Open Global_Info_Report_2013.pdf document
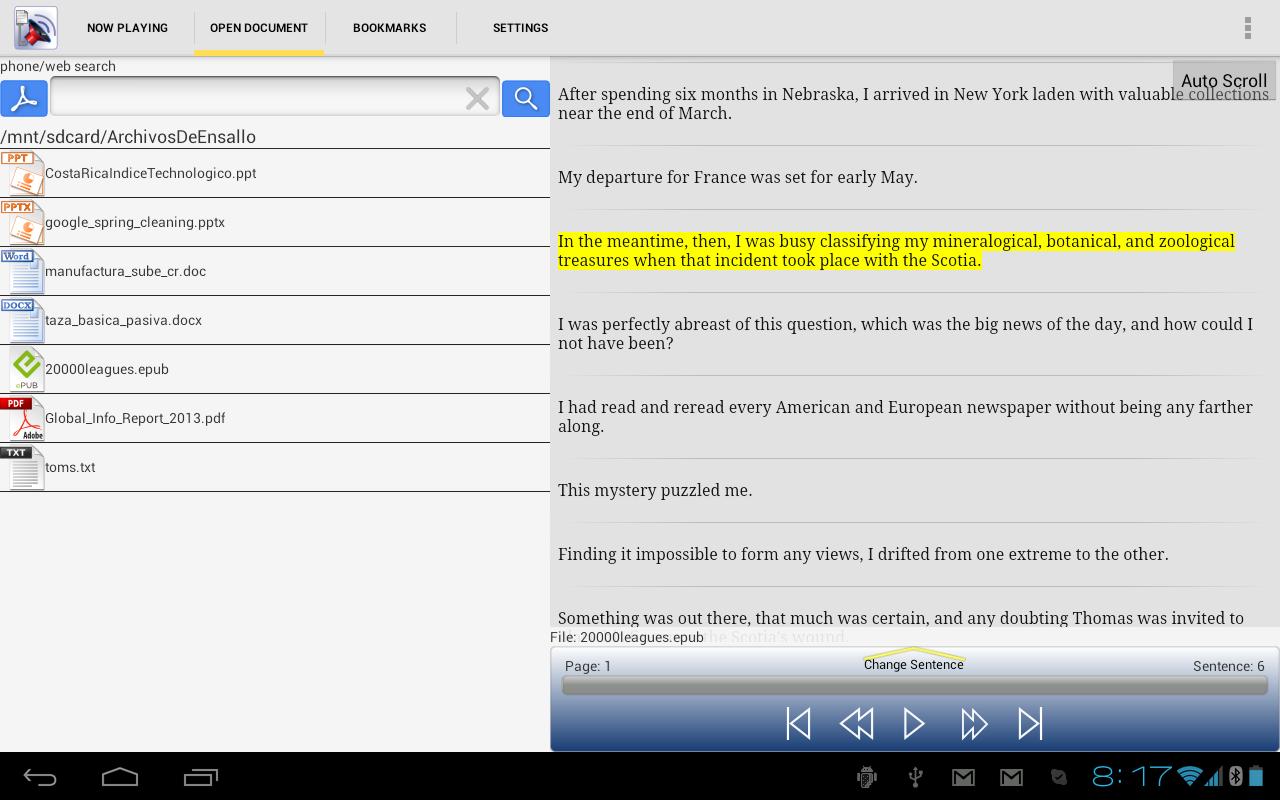 point(135,418)
